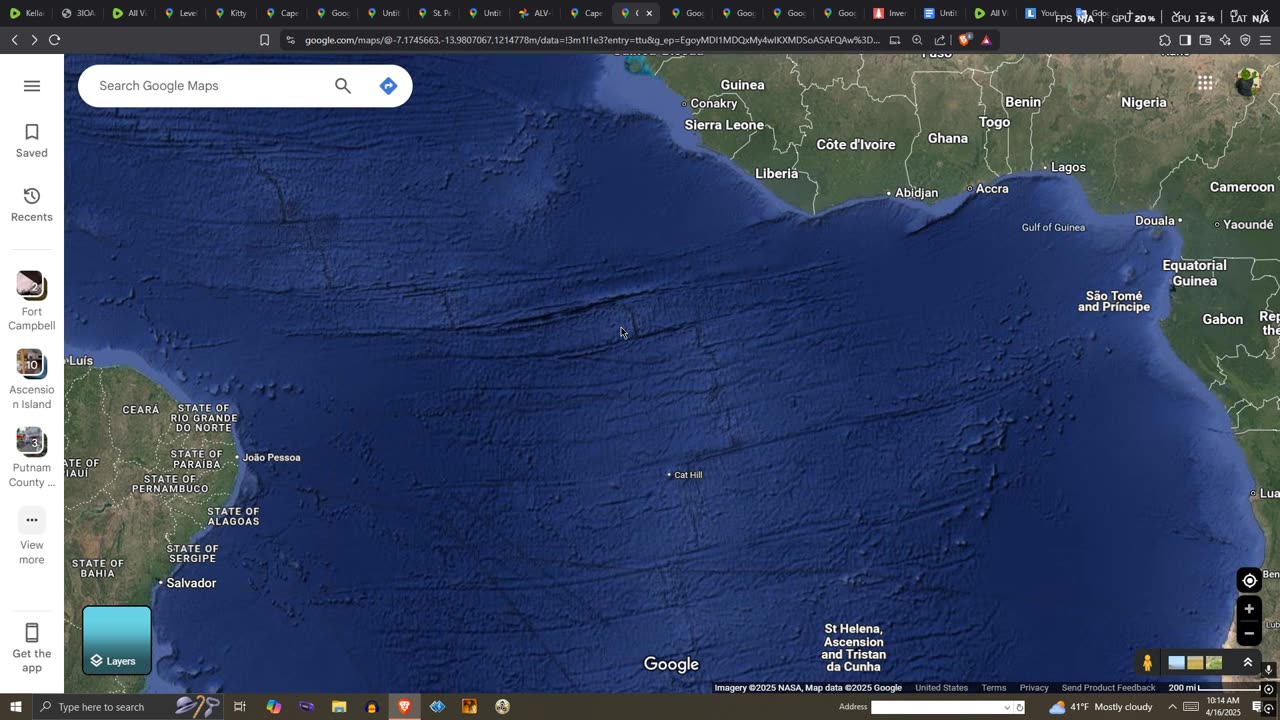Switch map type with the Layers tile
1280x720 pixels.
[x=117, y=640]
